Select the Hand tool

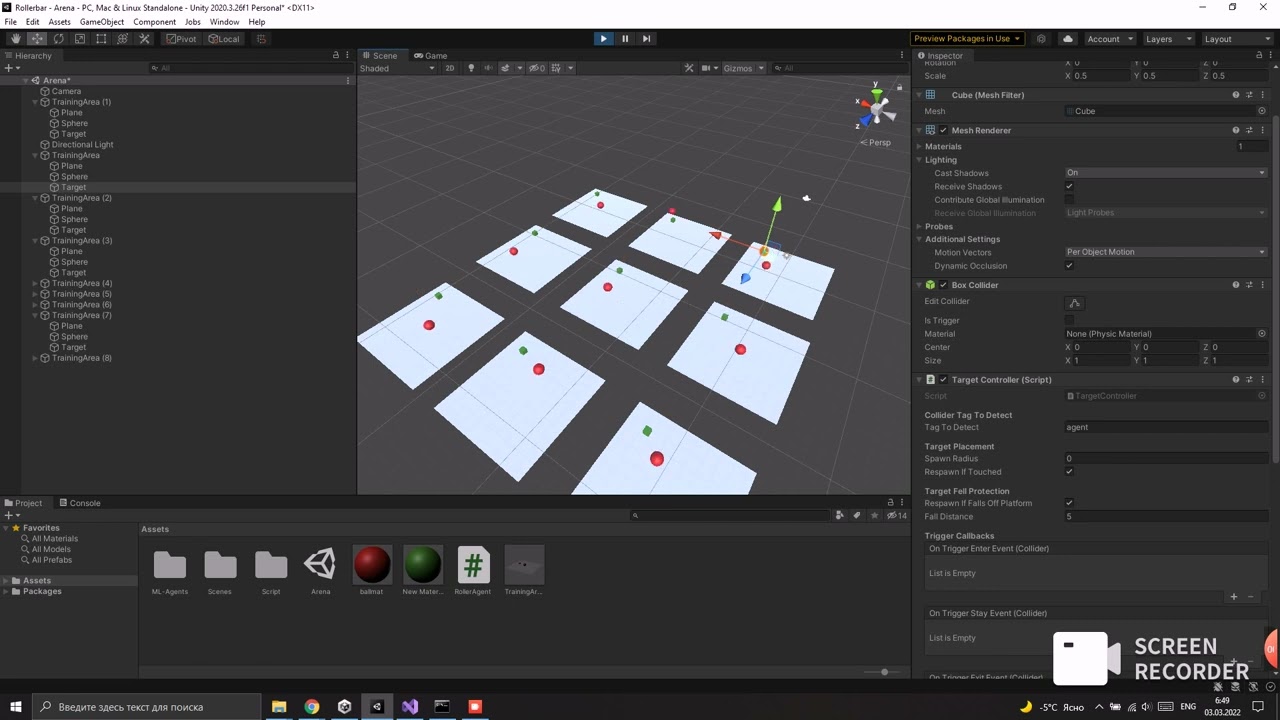tap(15, 39)
